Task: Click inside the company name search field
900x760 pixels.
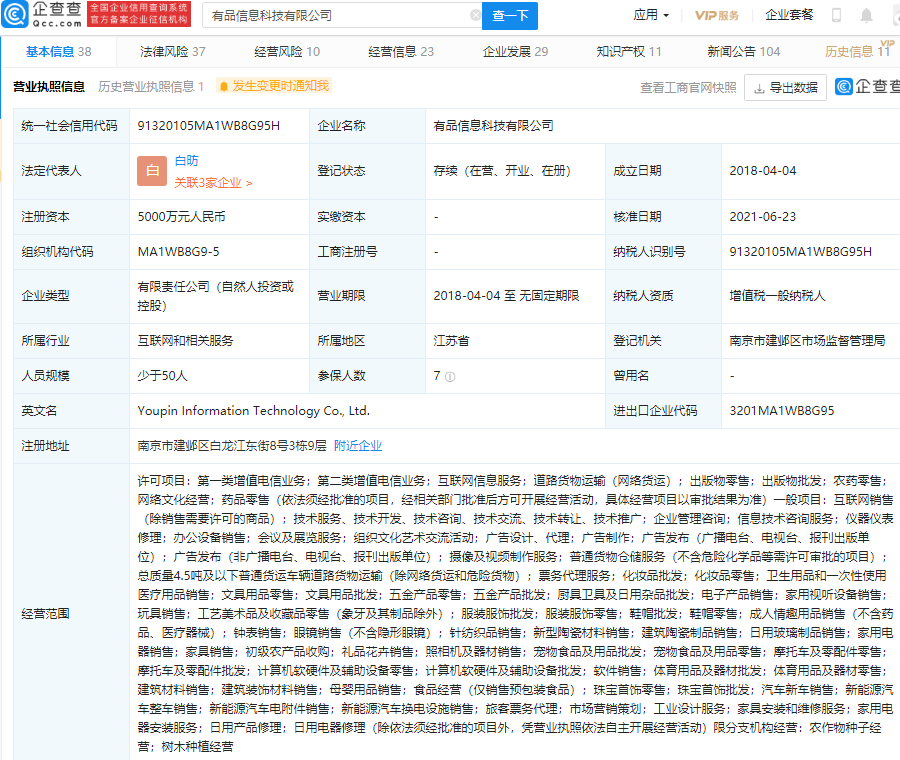Action: tap(330, 15)
